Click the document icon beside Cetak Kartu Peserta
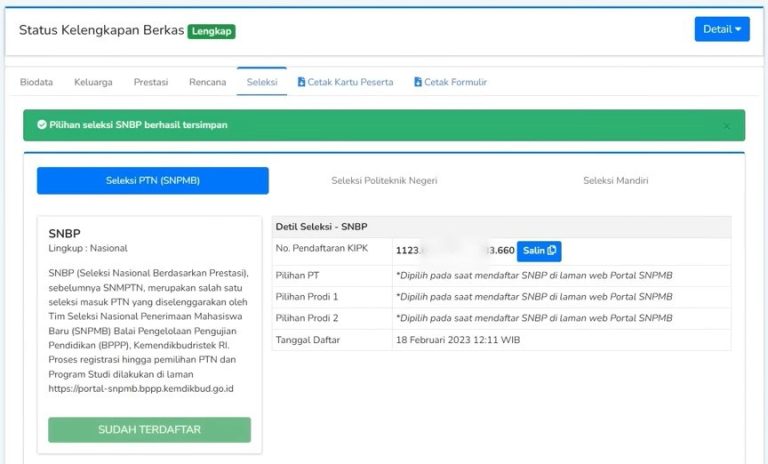 pyautogui.click(x=301, y=82)
